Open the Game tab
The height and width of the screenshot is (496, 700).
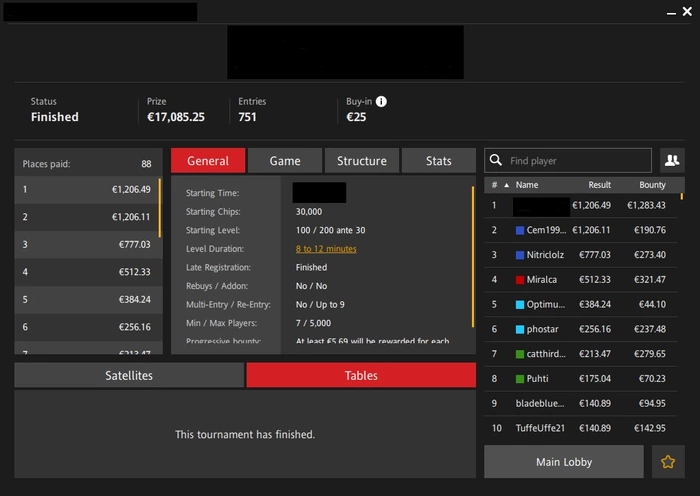(285, 161)
